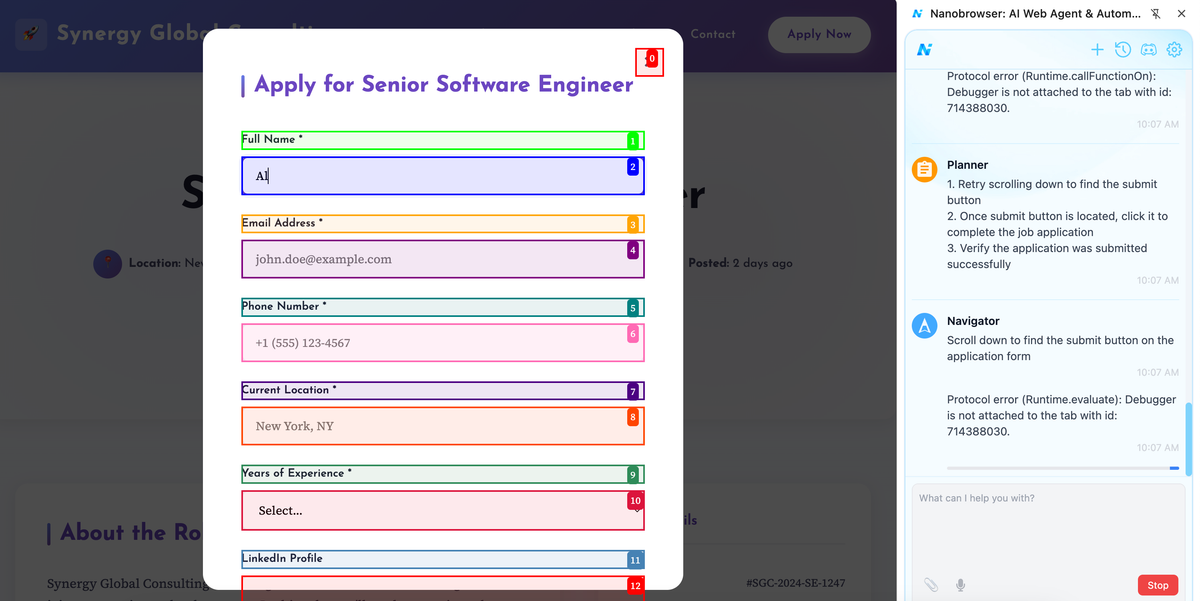The image size is (1200, 601).
Task: Open Nanobrowser settings gear
Action: coord(1175,49)
